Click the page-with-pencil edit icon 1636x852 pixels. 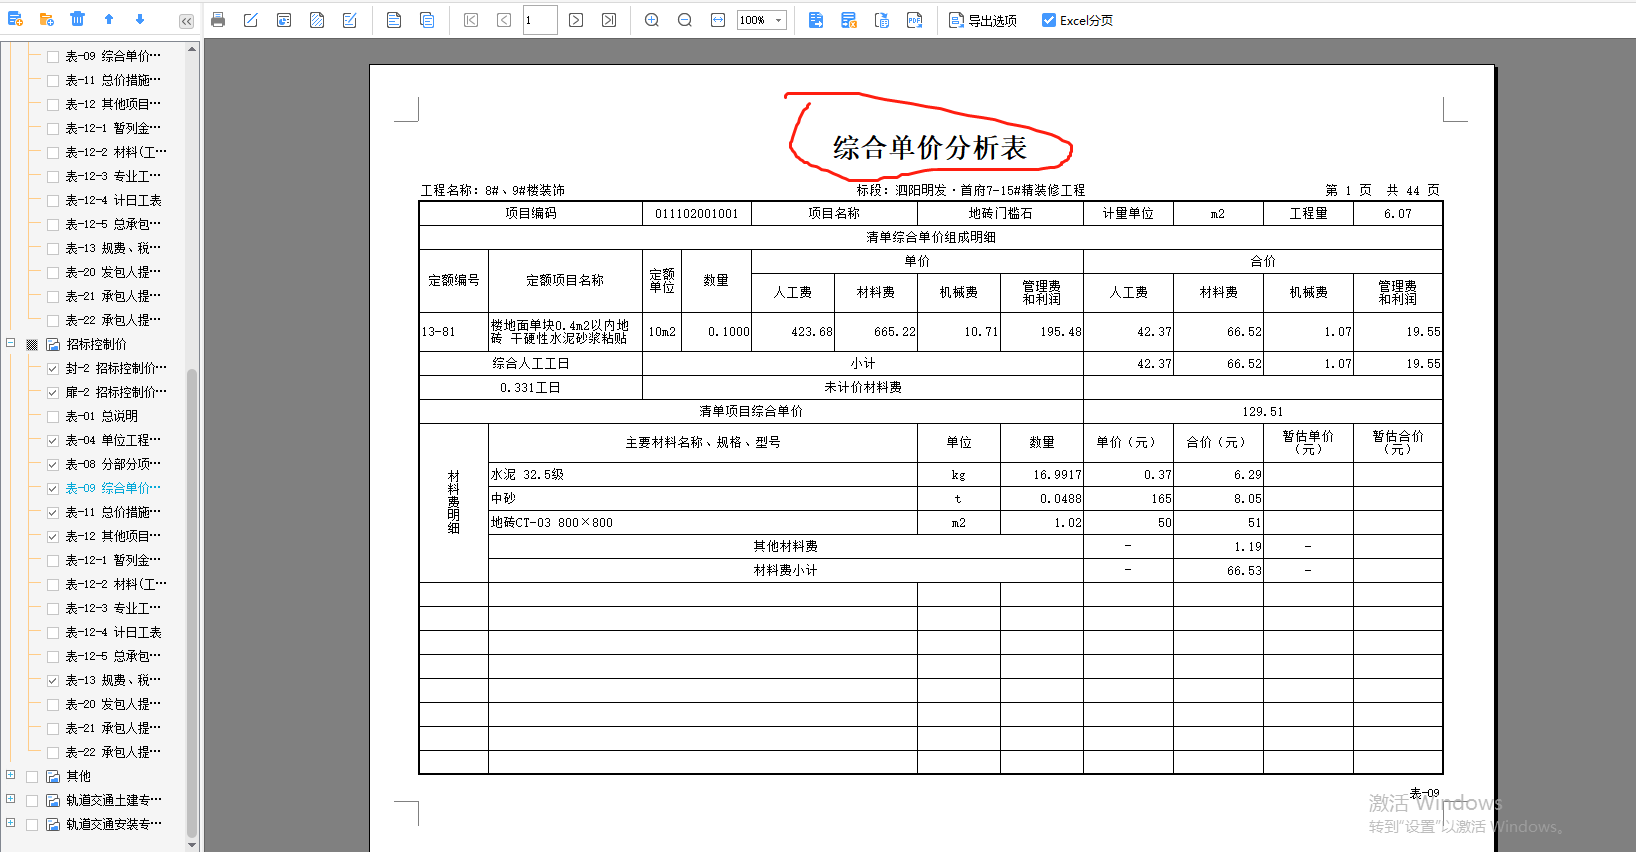coord(350,20)
